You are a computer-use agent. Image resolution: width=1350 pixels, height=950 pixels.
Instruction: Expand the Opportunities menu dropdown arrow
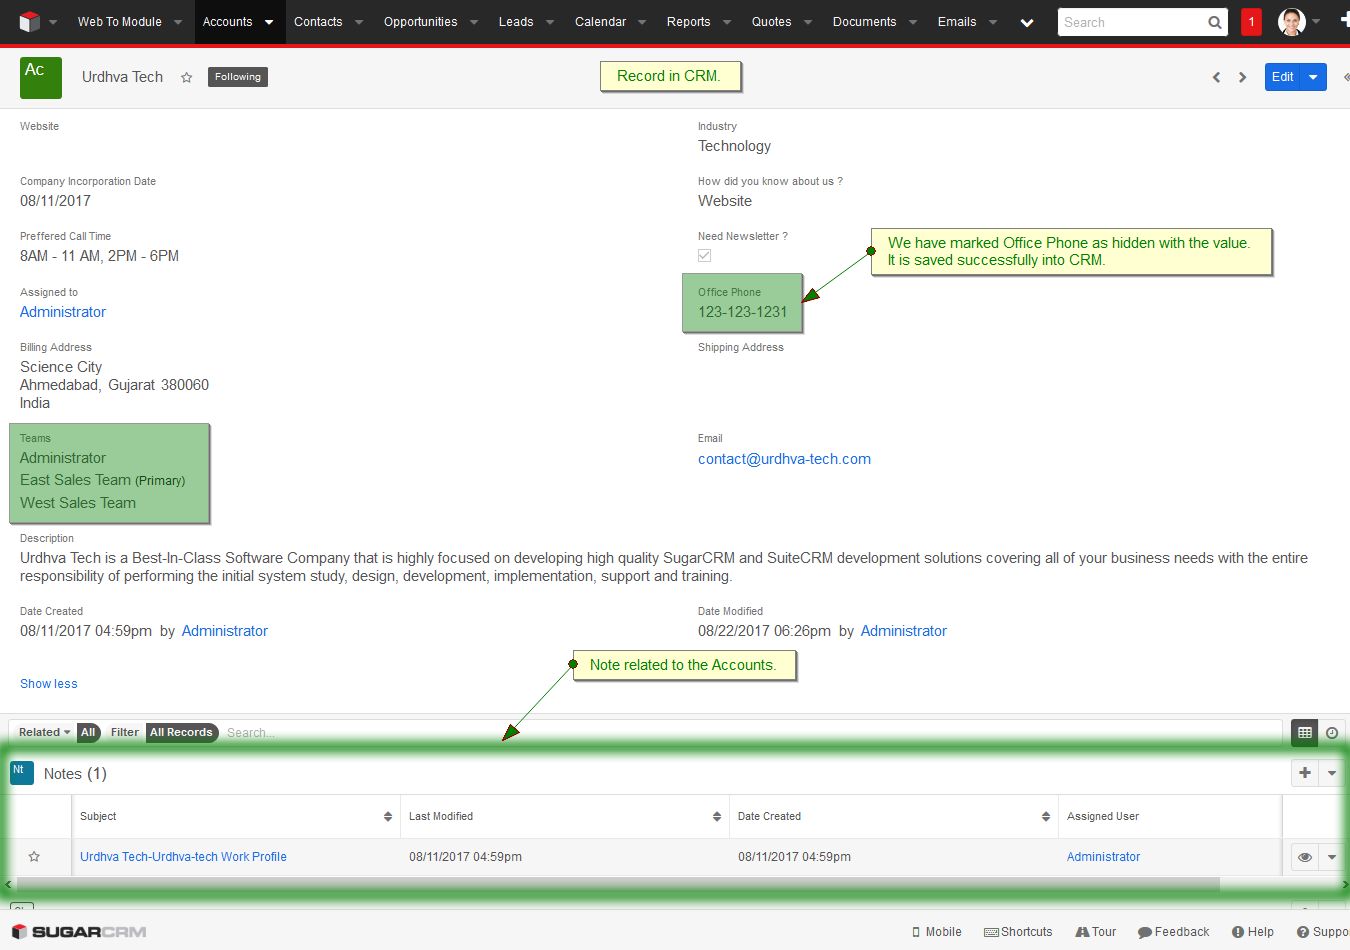click(474, 22)
